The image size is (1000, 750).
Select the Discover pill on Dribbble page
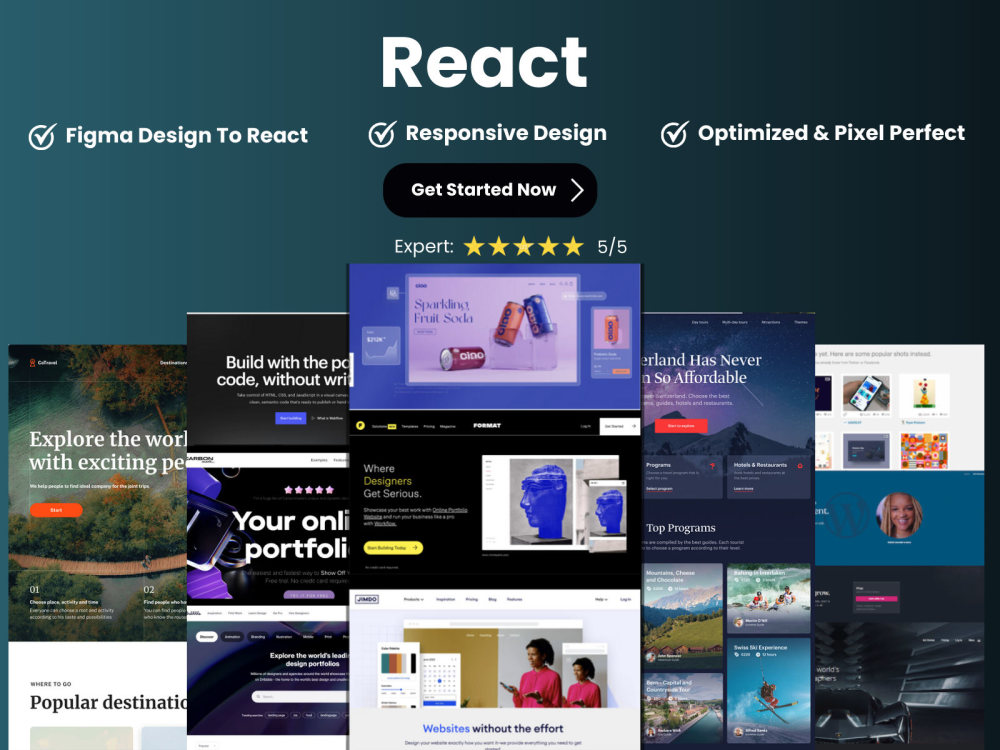[207, 636]
